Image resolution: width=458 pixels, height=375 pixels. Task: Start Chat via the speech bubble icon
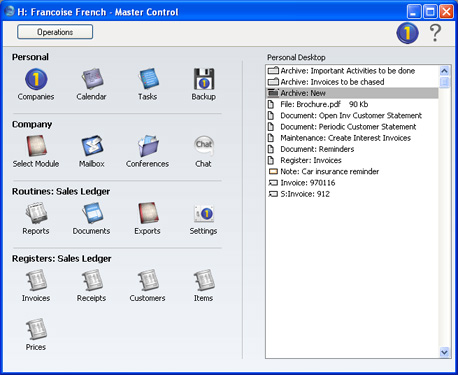204,145
